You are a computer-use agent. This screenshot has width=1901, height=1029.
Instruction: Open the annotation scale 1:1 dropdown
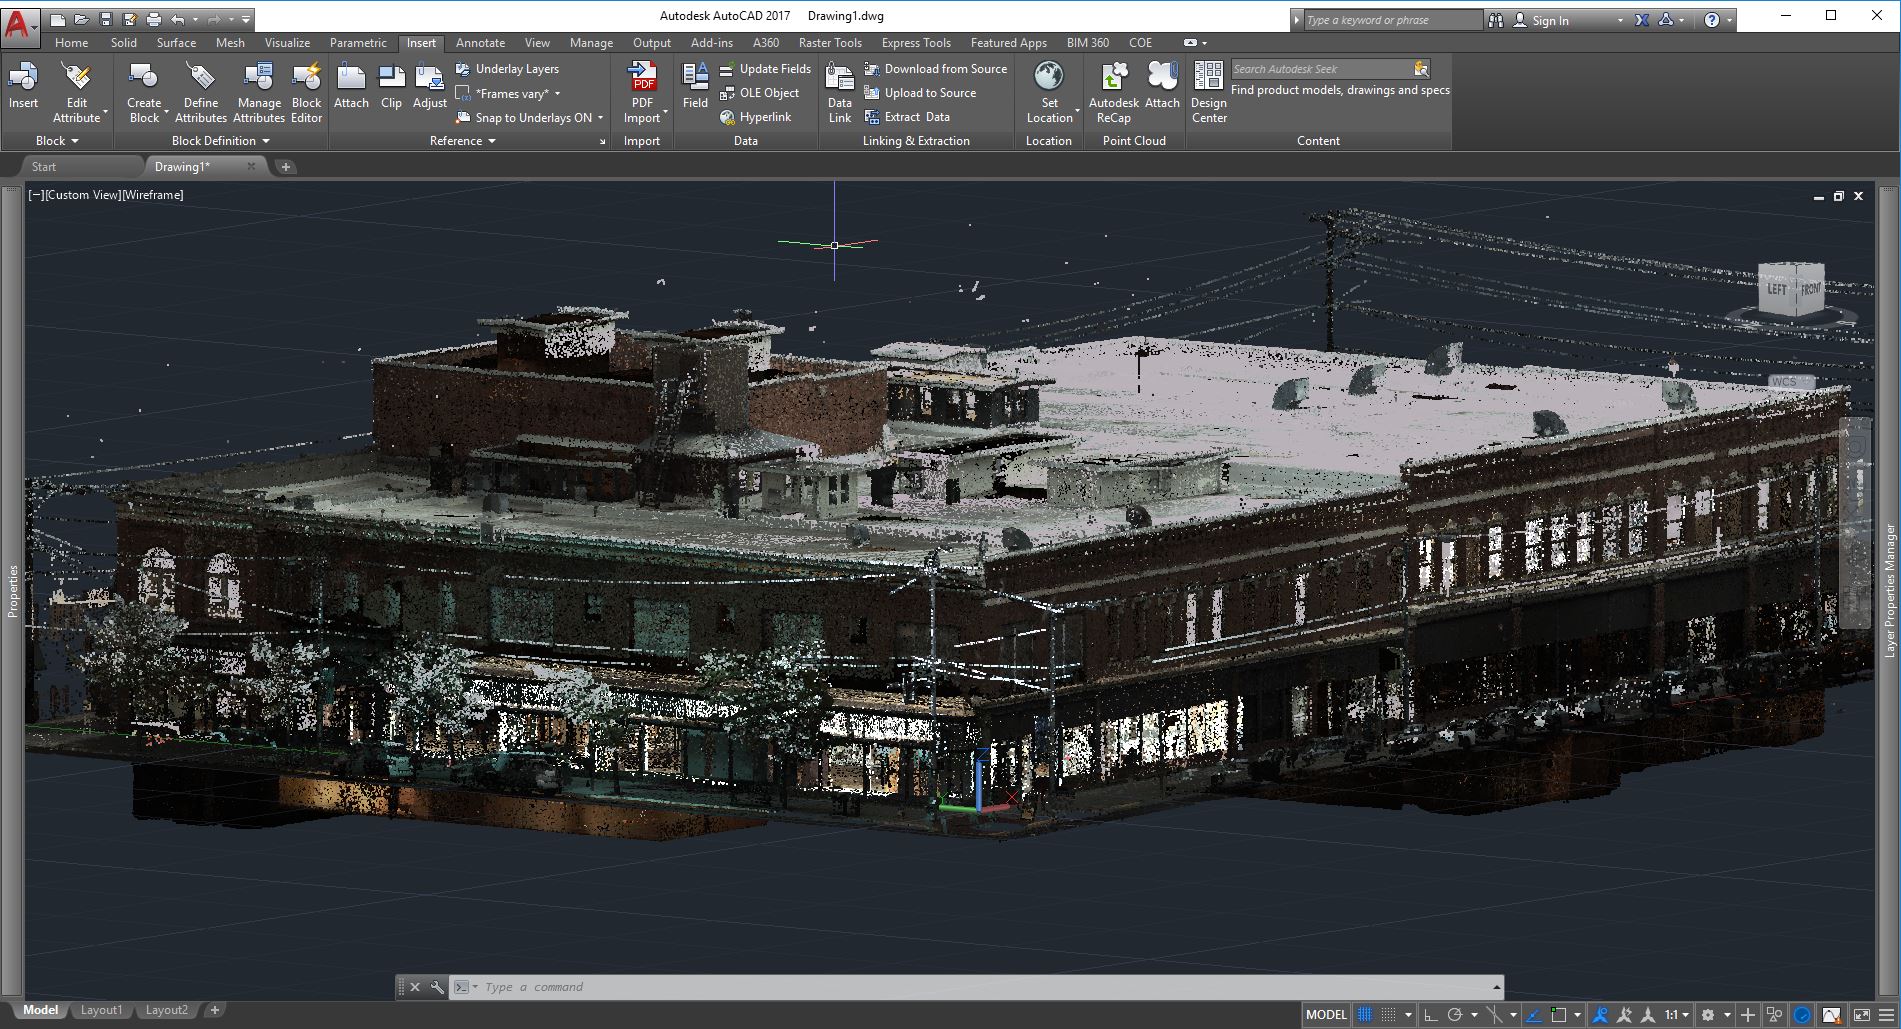tap(1677, 1015)
